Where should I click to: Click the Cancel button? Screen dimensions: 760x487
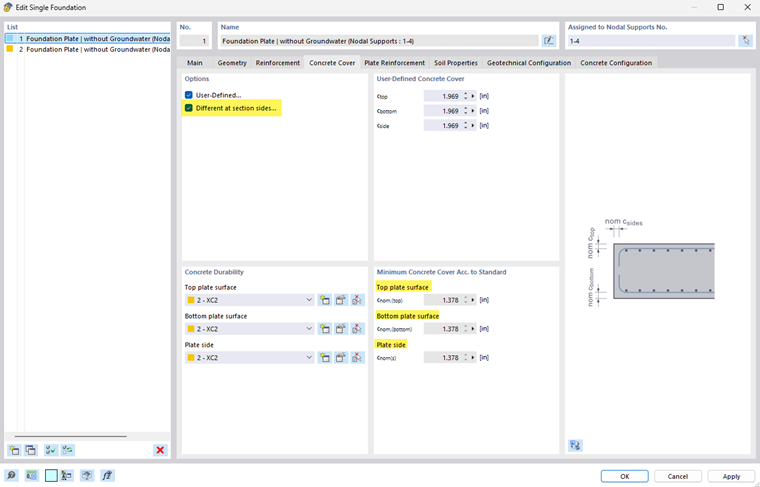tap(678, 476)
